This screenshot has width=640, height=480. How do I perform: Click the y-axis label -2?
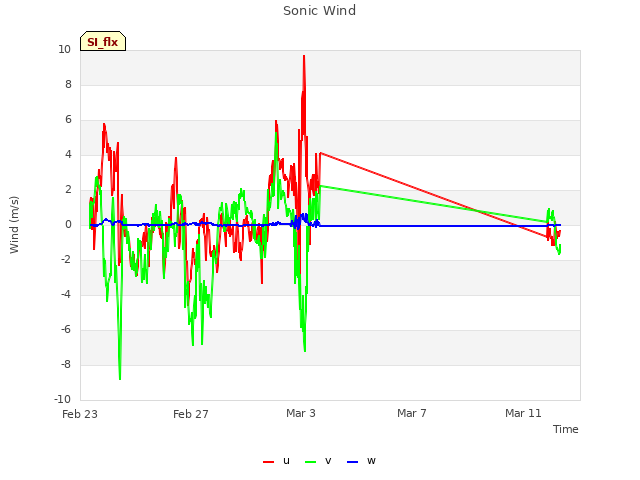click(x=66, y=260)
